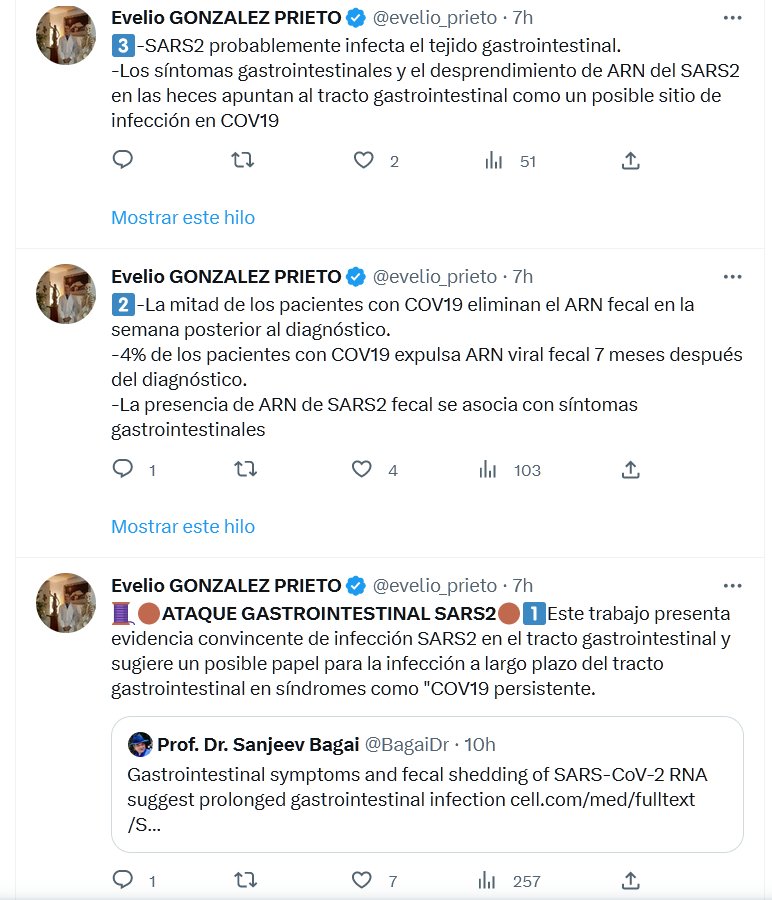Screen dimensions: 772x900
Task: Open quoted tweet by Prof. Dr. Sanjeev Bagai
Action: click(x=427, y=783)
